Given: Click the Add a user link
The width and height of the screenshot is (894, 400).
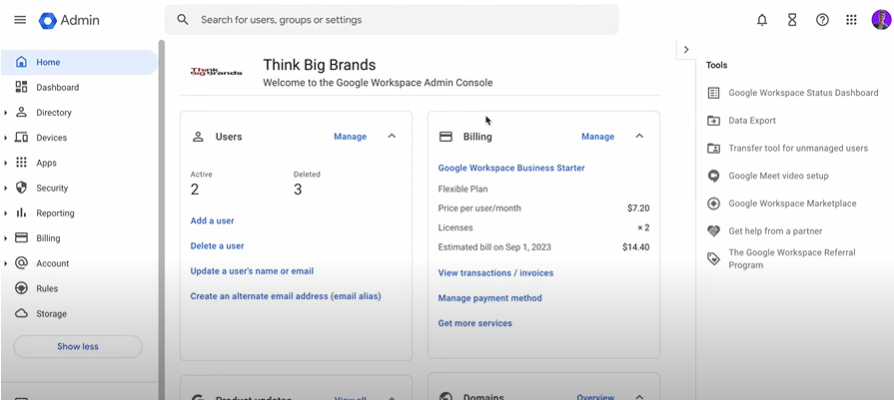Looking at the screenshot, I should tap(212, 220).
